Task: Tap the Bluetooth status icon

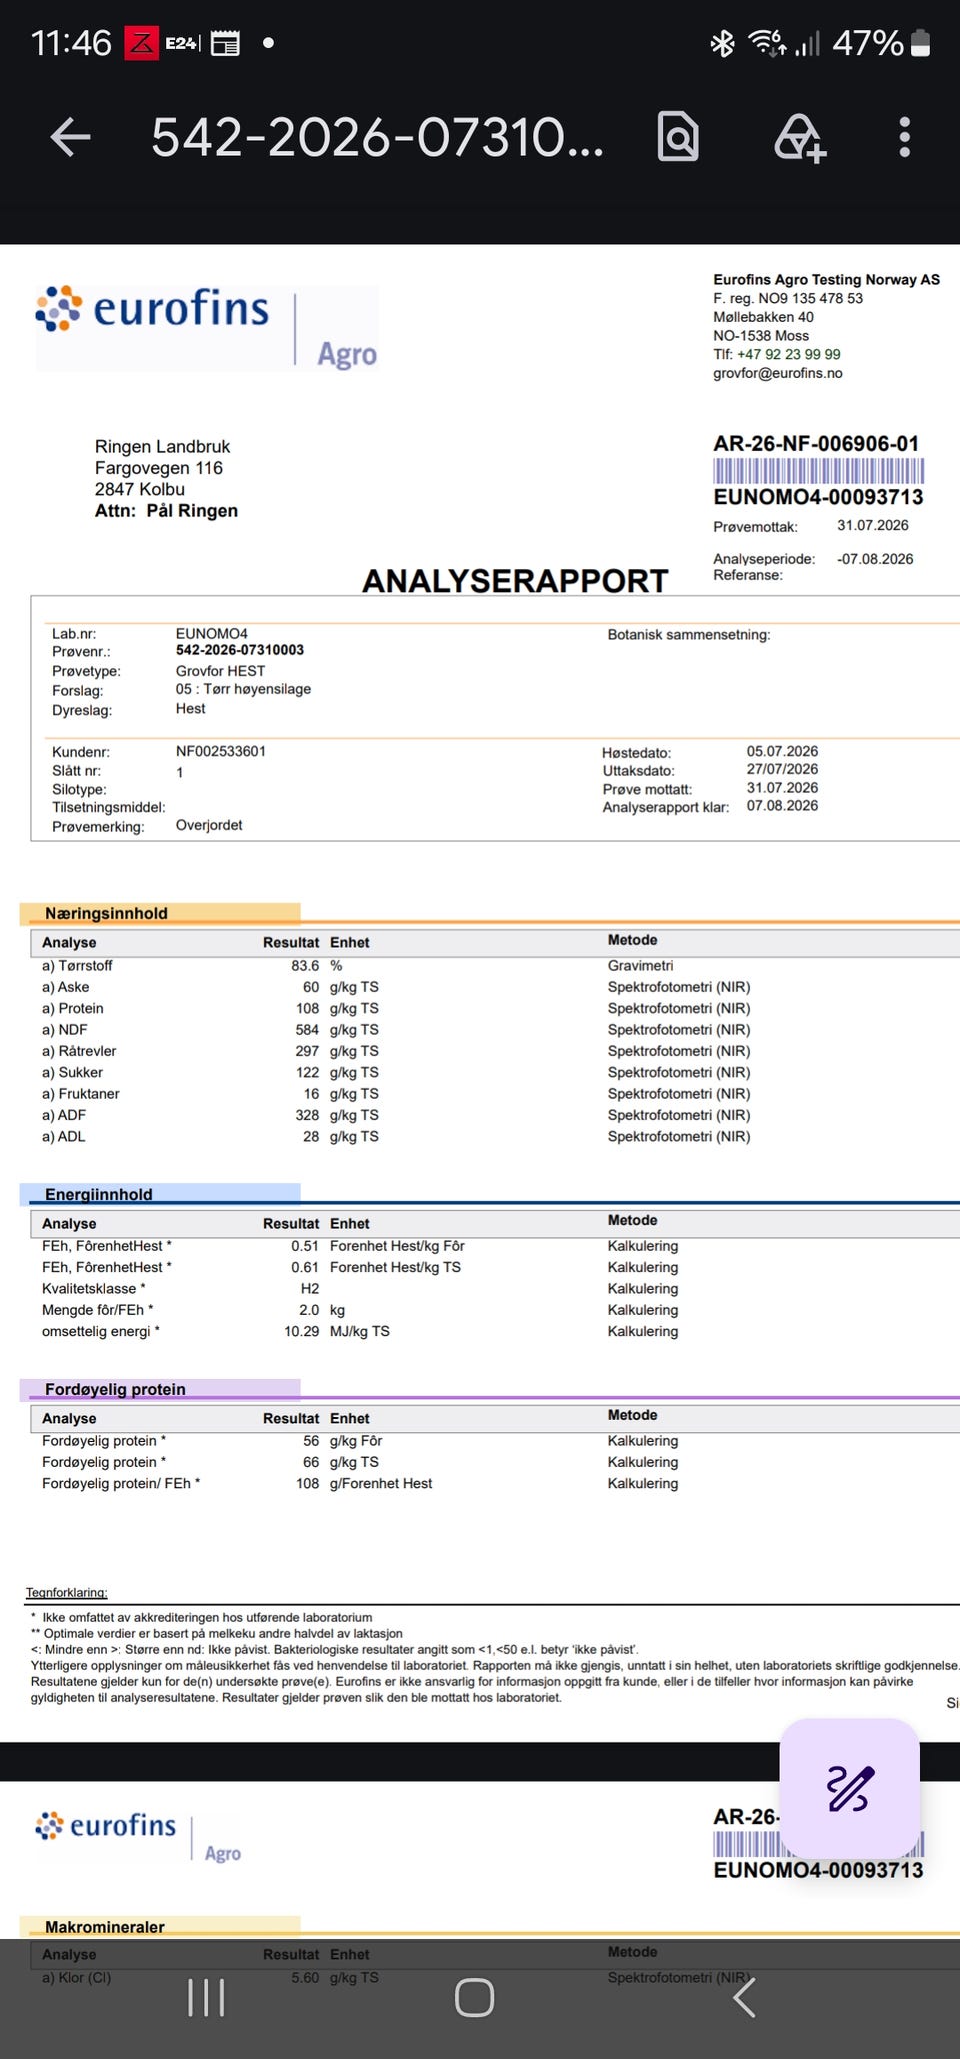Action: (x=722, y=43)
